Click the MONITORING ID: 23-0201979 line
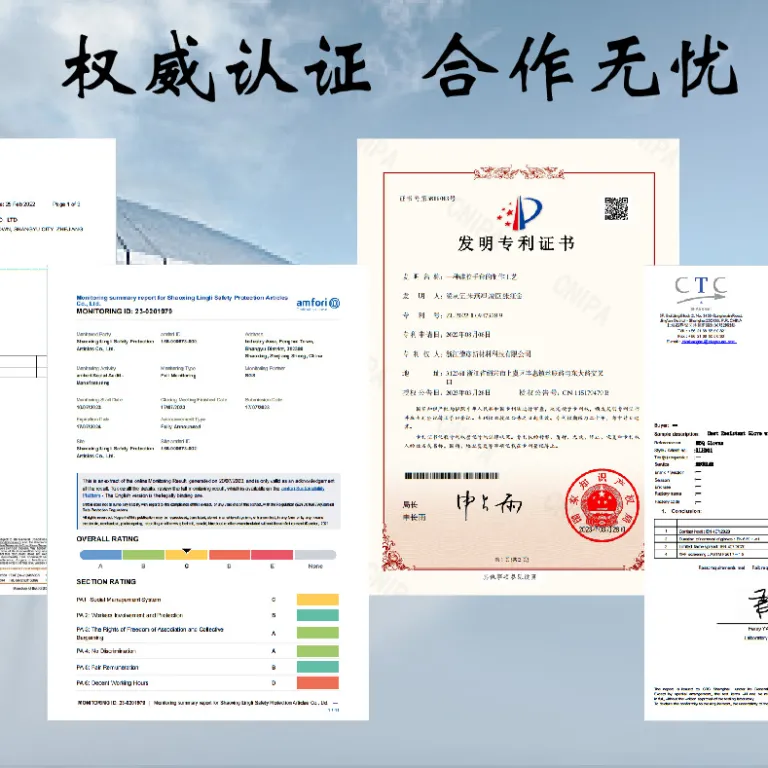The height and width of the screenshot is (768, 768). (x=124, y=311)
